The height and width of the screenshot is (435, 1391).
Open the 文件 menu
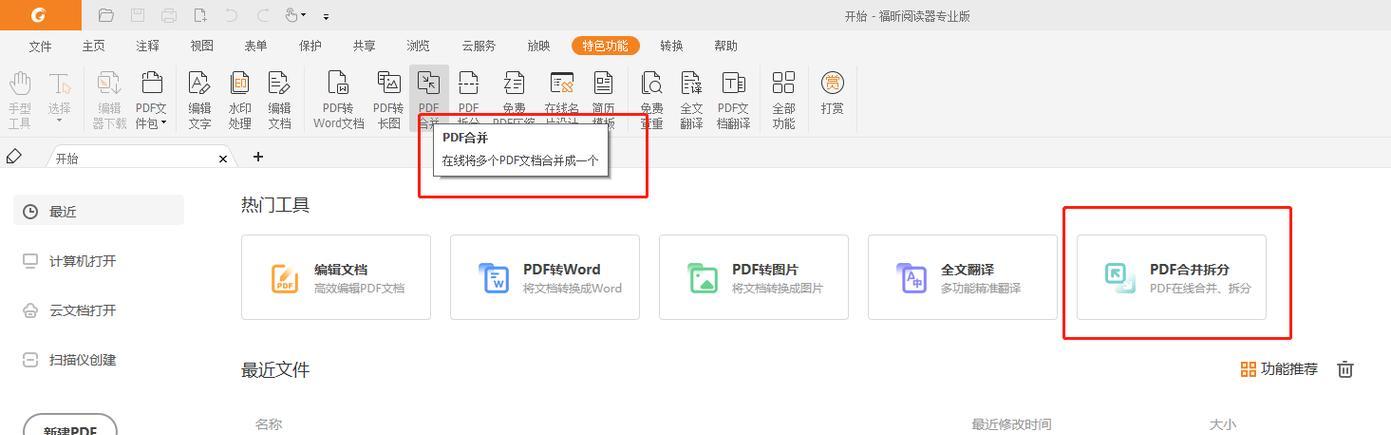(40, 46)
